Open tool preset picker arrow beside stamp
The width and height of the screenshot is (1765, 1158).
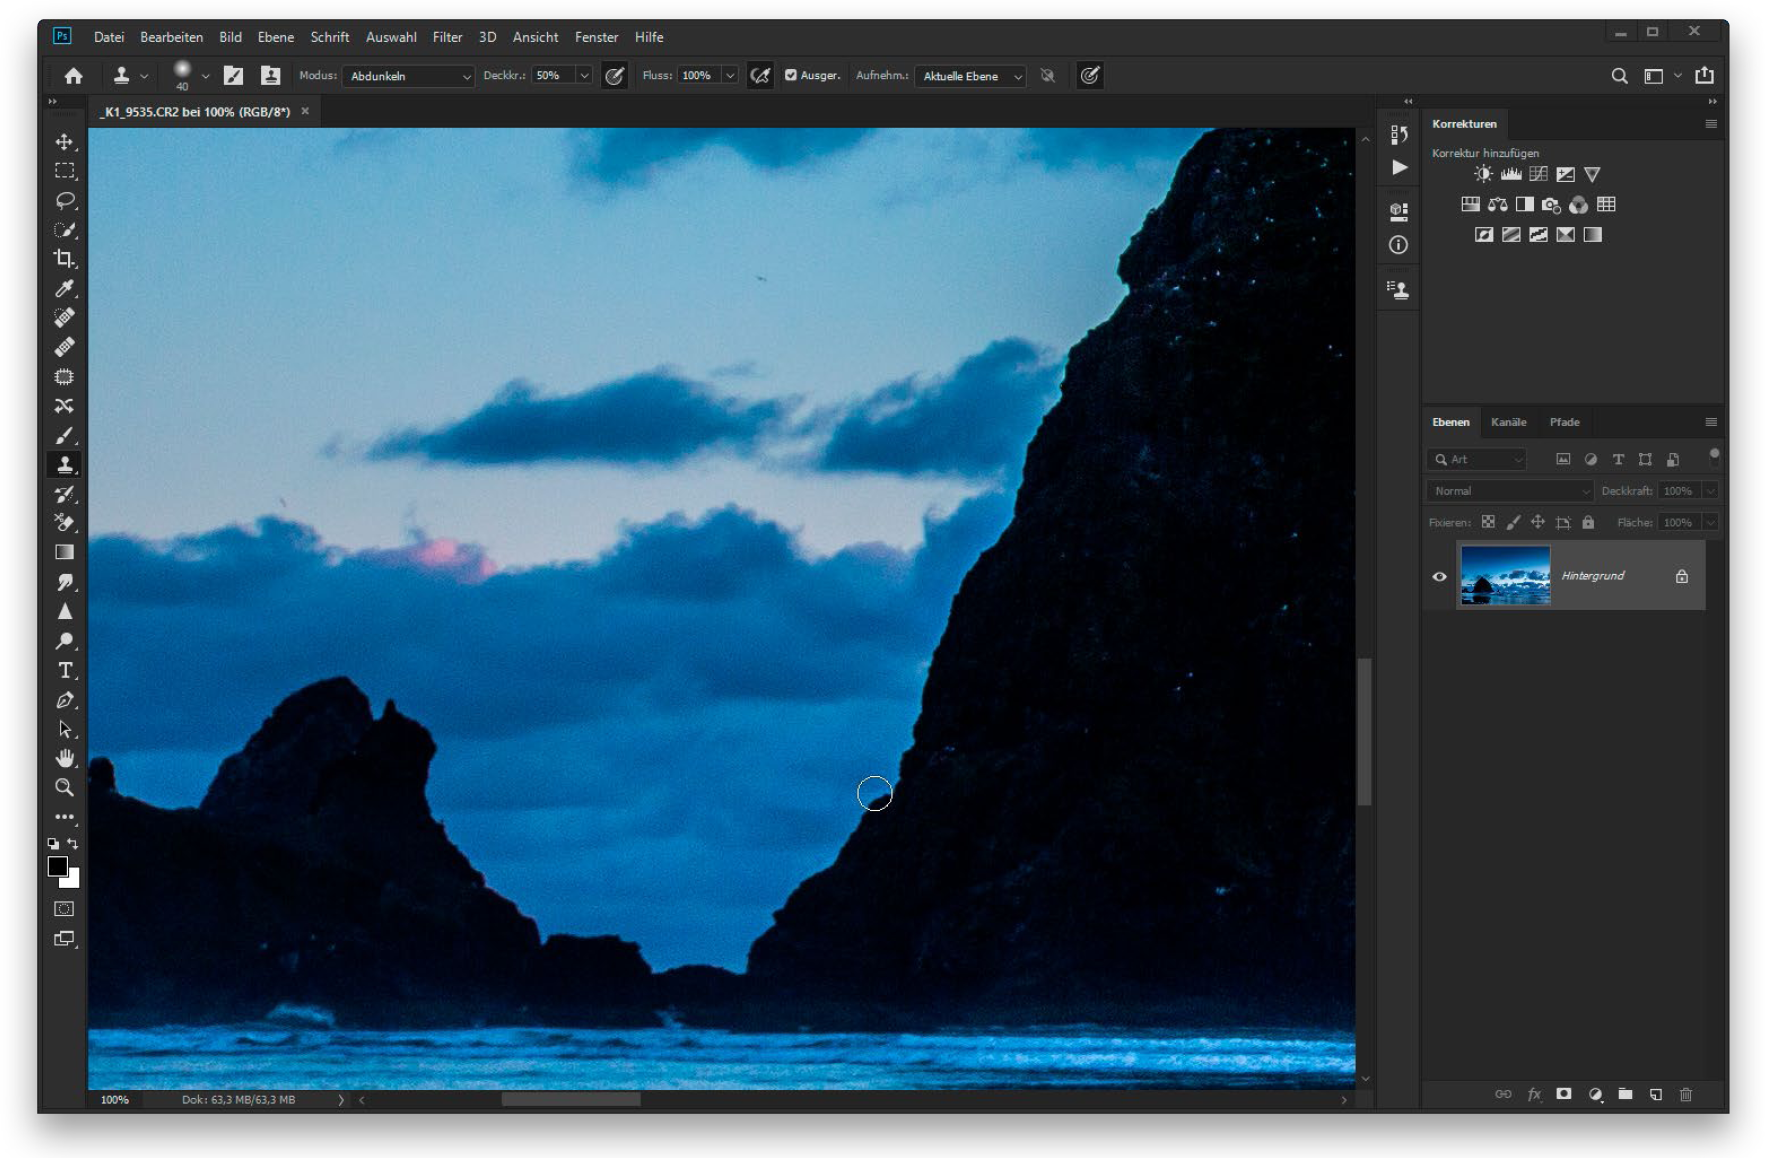(x=144, y=76)
